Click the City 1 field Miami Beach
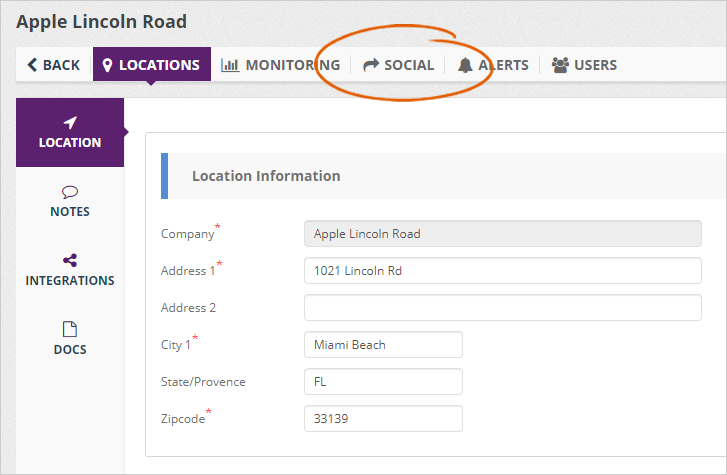 pos(383,345)
